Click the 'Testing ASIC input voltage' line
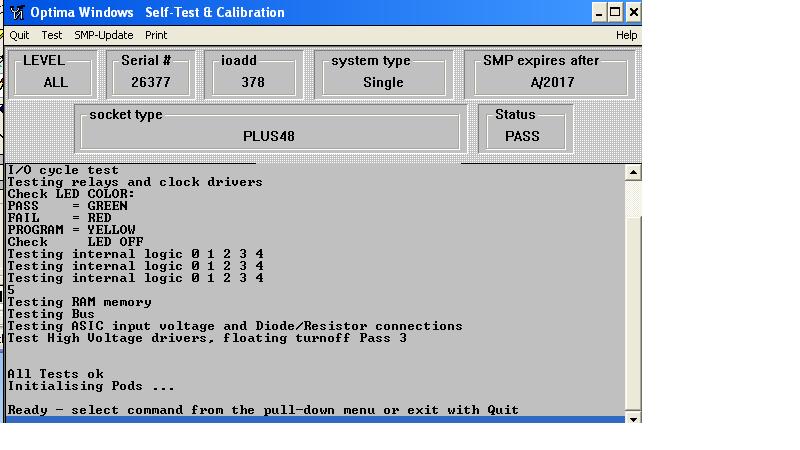 235,326
